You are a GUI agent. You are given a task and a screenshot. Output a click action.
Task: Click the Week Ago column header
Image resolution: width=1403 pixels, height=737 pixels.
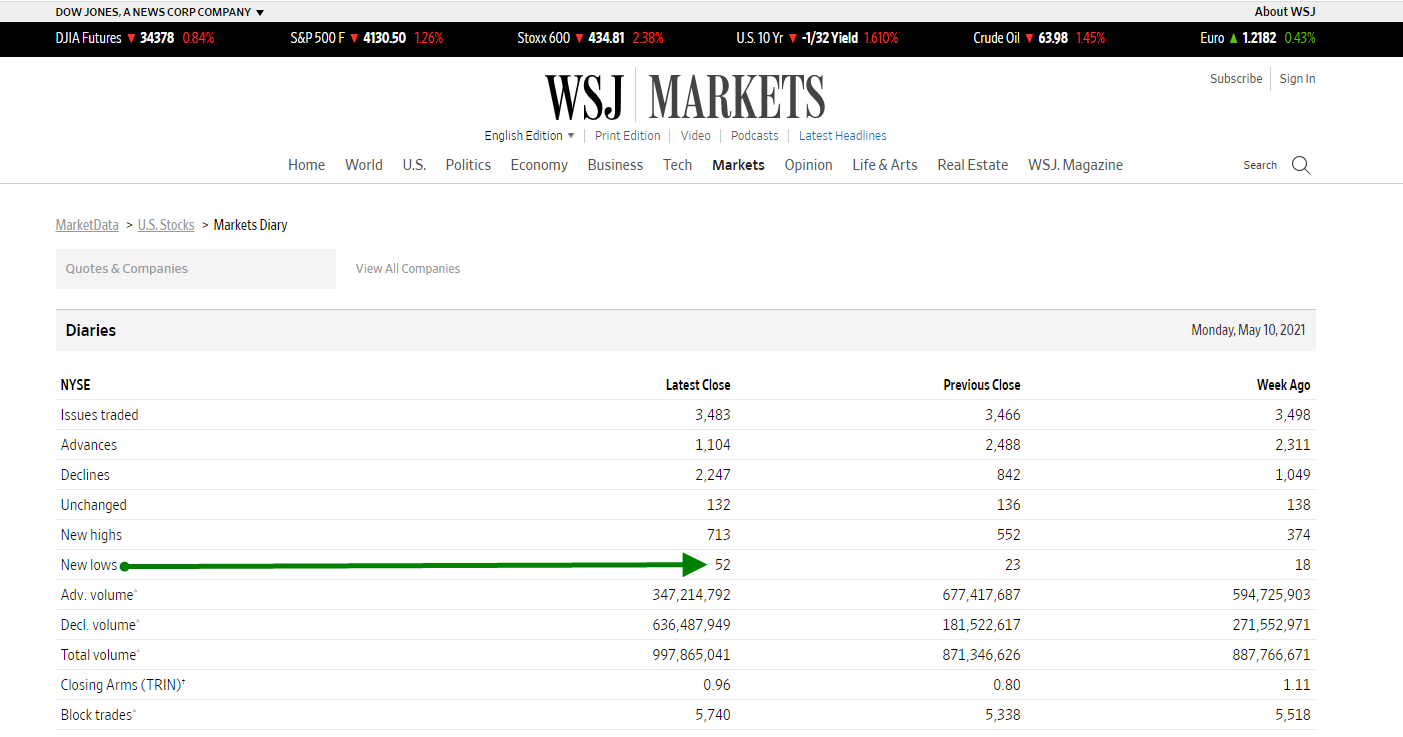coord(1283,385)
